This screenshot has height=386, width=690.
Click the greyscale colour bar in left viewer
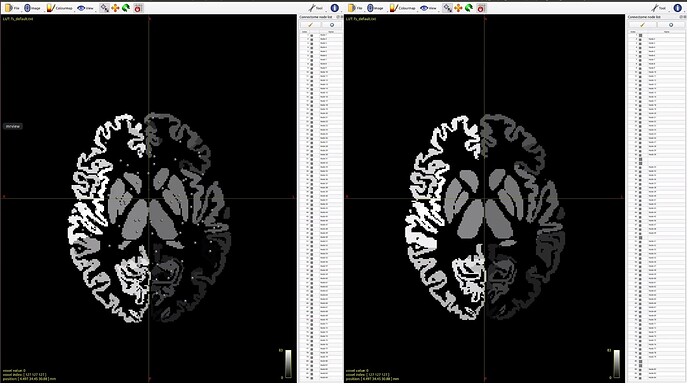pyautogui.click(x=288, y=364)
